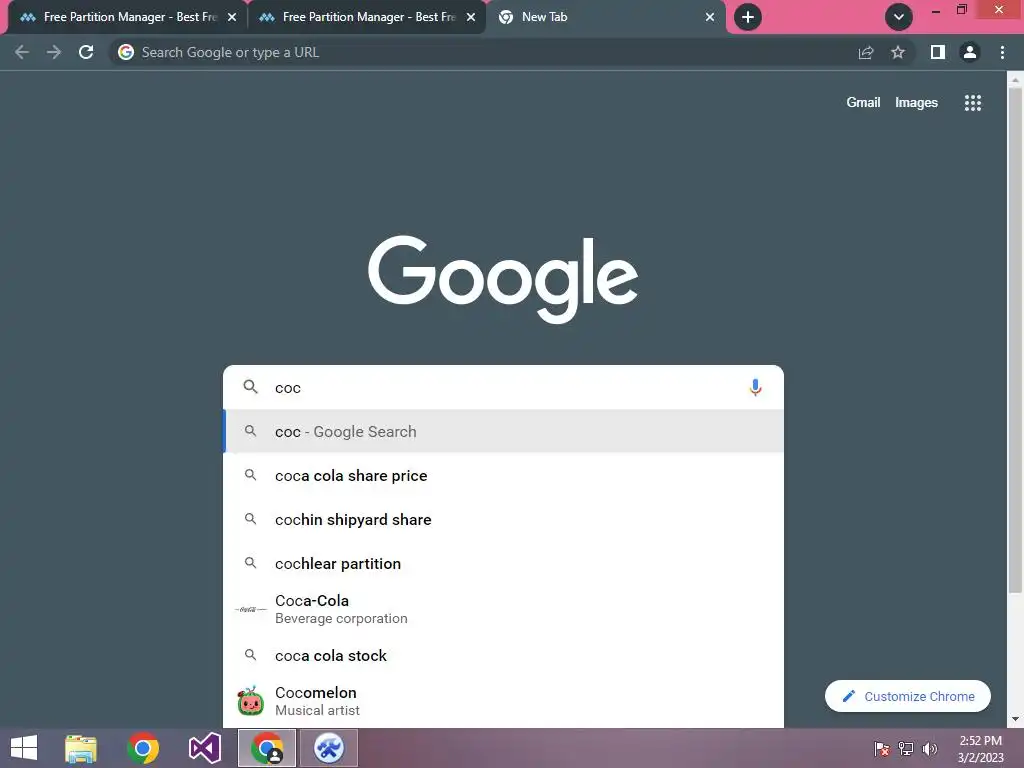Image resolution: width=1024 pixels, height=768 pixels.
Task: Open the side panel icon
Action: [x=938, y=52]
